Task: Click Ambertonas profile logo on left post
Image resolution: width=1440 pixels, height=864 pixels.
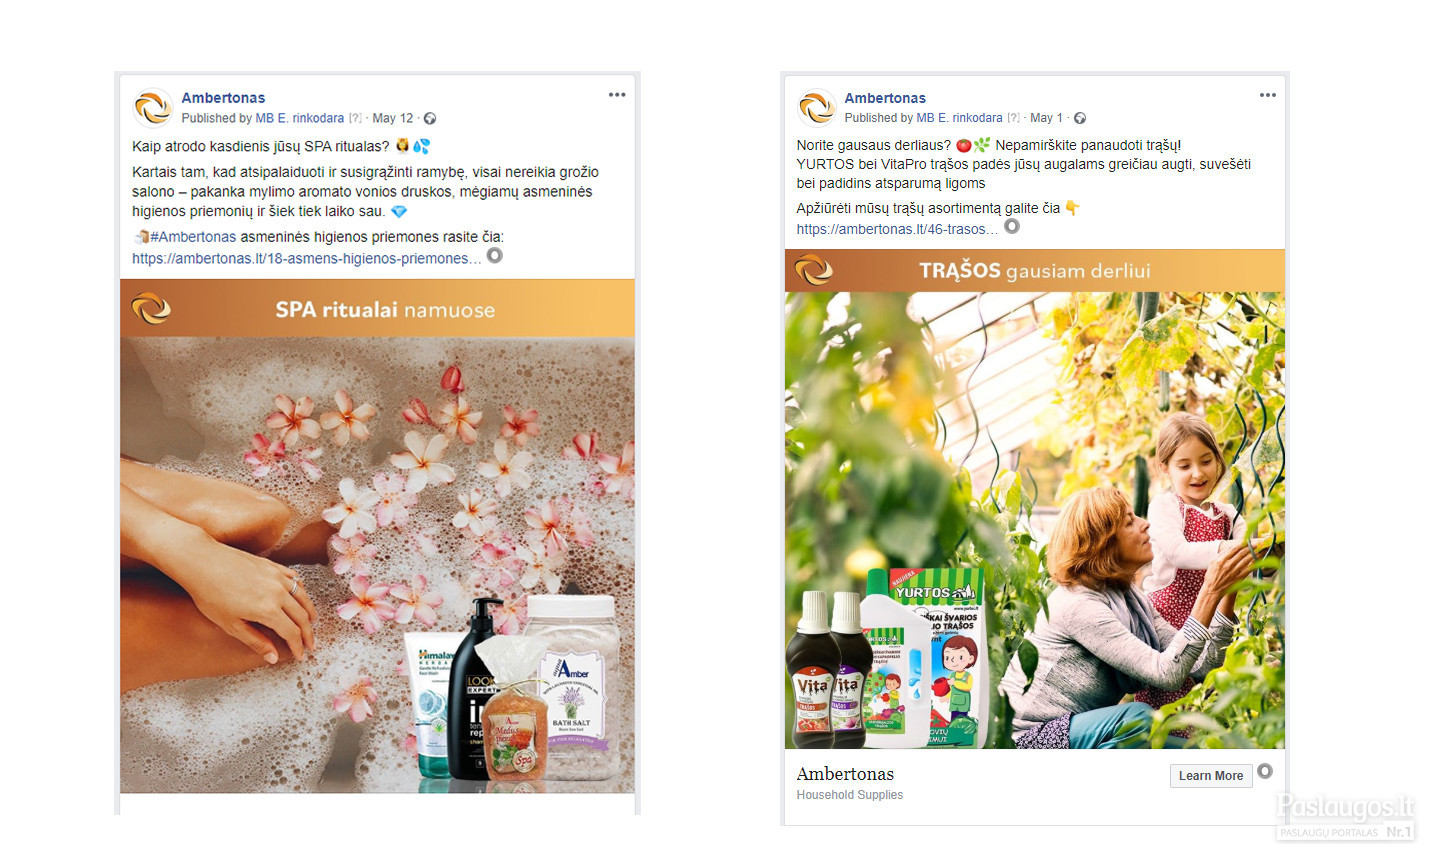Action: coord(153,108)
